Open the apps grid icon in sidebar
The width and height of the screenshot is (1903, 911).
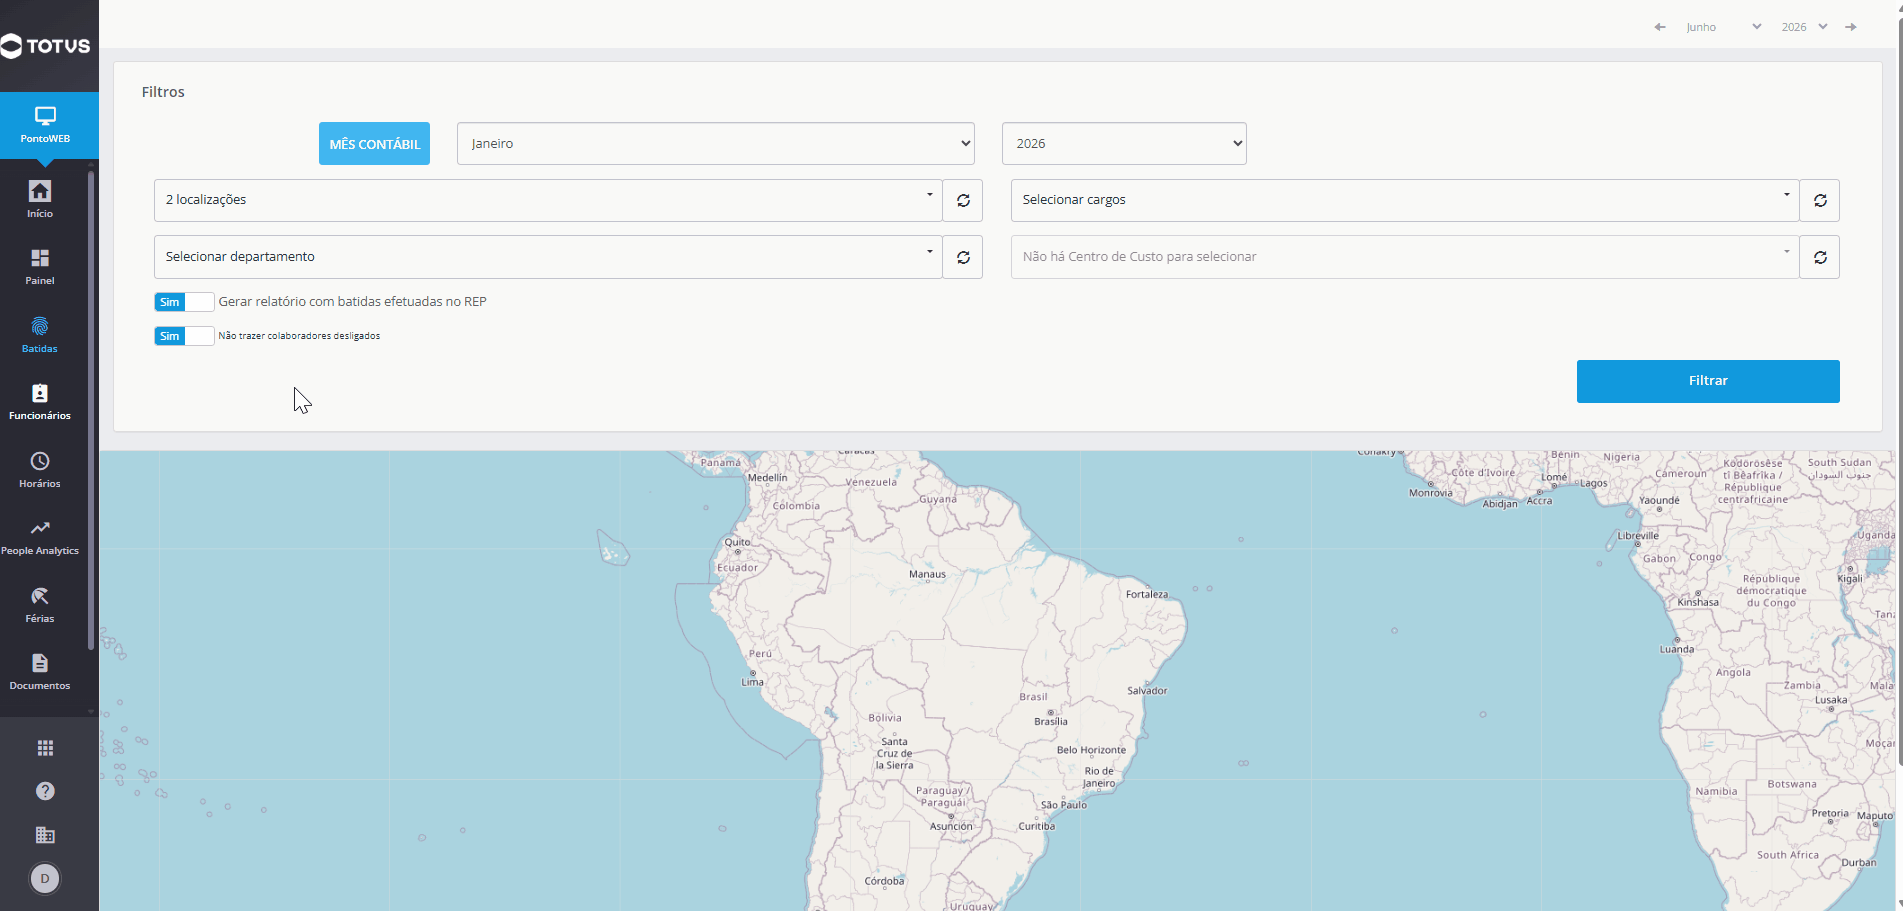[45, 748]
